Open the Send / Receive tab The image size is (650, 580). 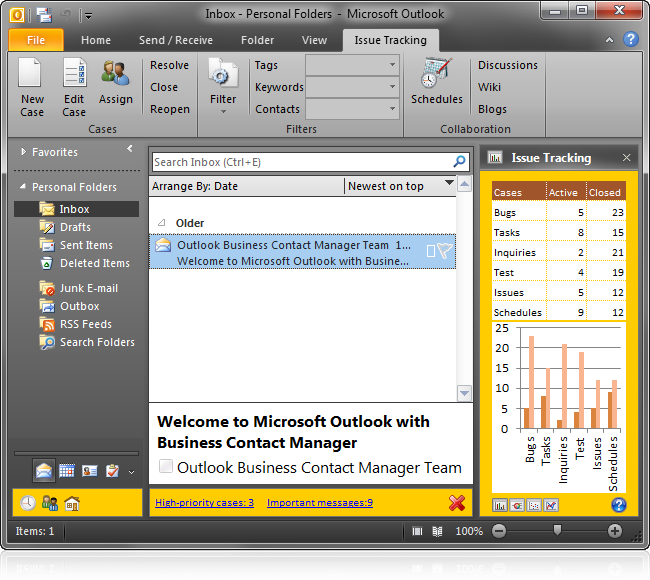coord(176,40)
